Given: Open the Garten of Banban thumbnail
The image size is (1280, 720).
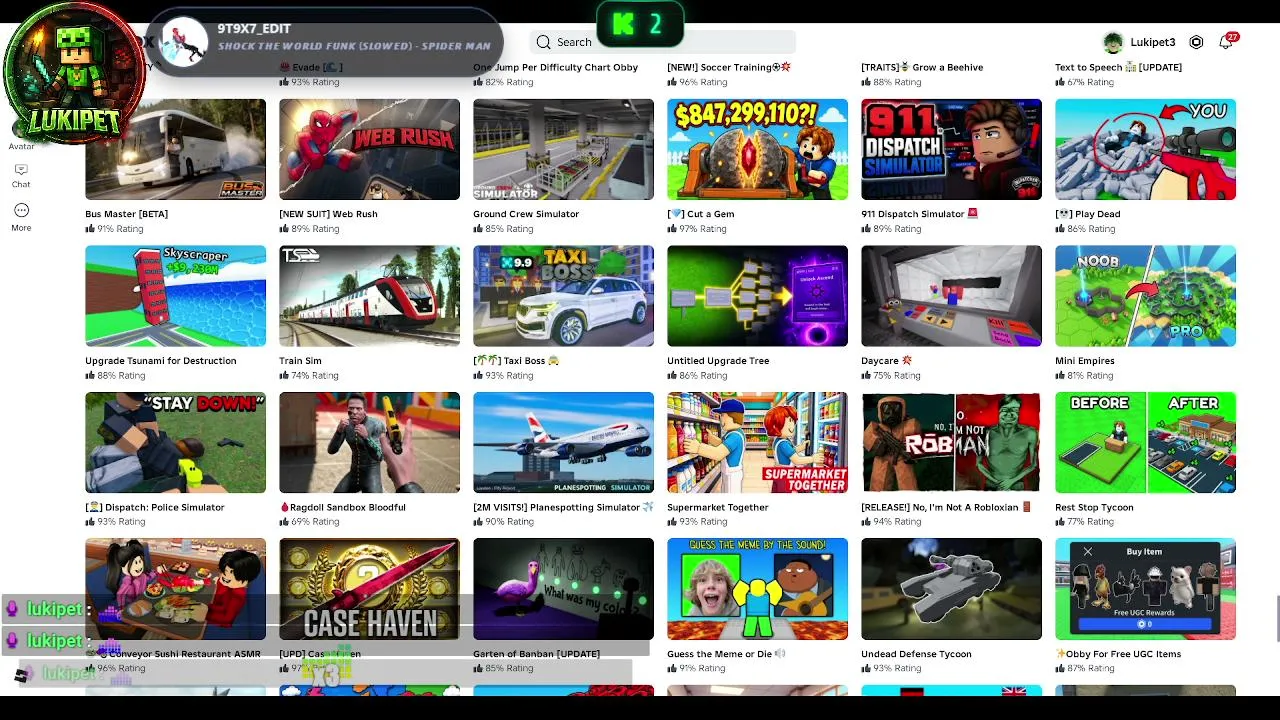Looking at the screenshot, I should tap(564, 589).
